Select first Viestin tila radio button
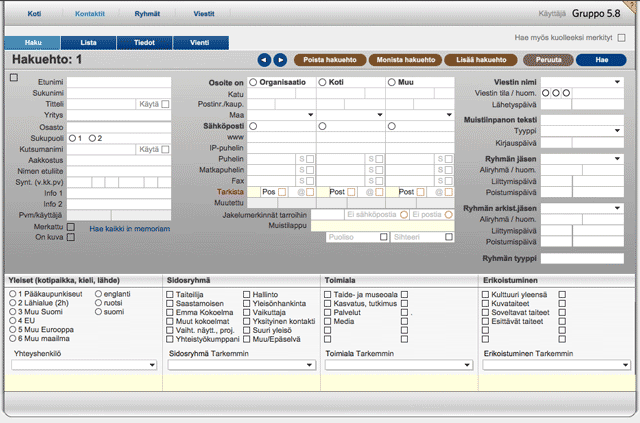Viewport: 640px width, 423px height. coord(546,93)
